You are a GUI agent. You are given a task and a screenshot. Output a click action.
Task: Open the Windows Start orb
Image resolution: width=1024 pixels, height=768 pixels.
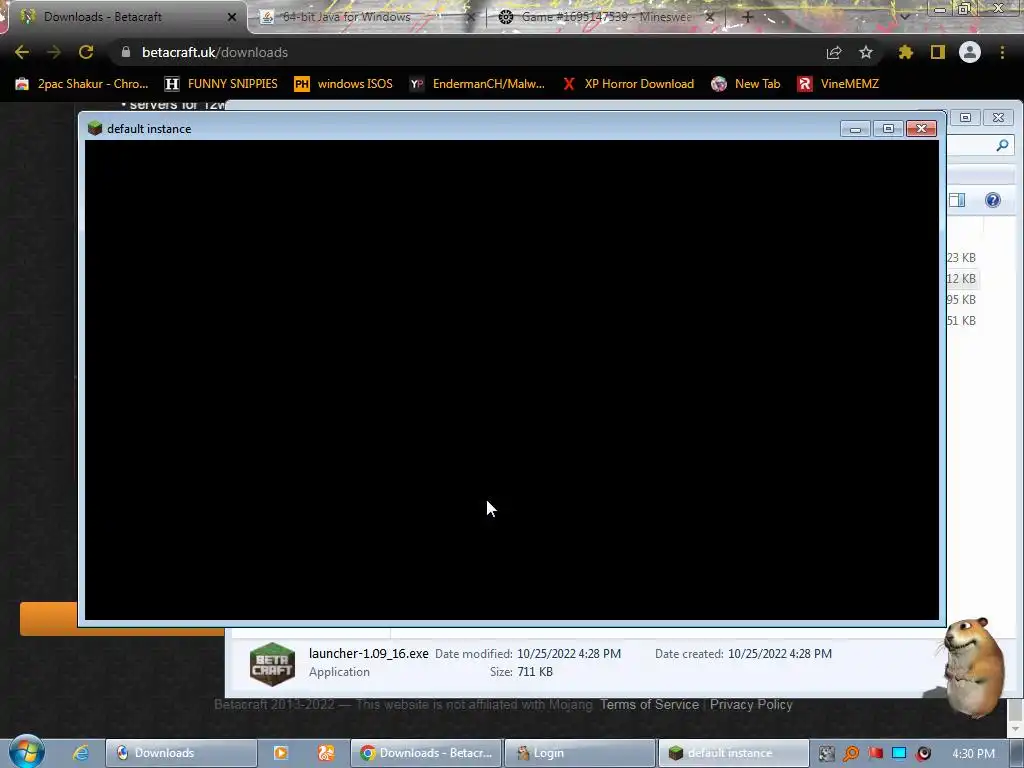(x=26, y=751)
